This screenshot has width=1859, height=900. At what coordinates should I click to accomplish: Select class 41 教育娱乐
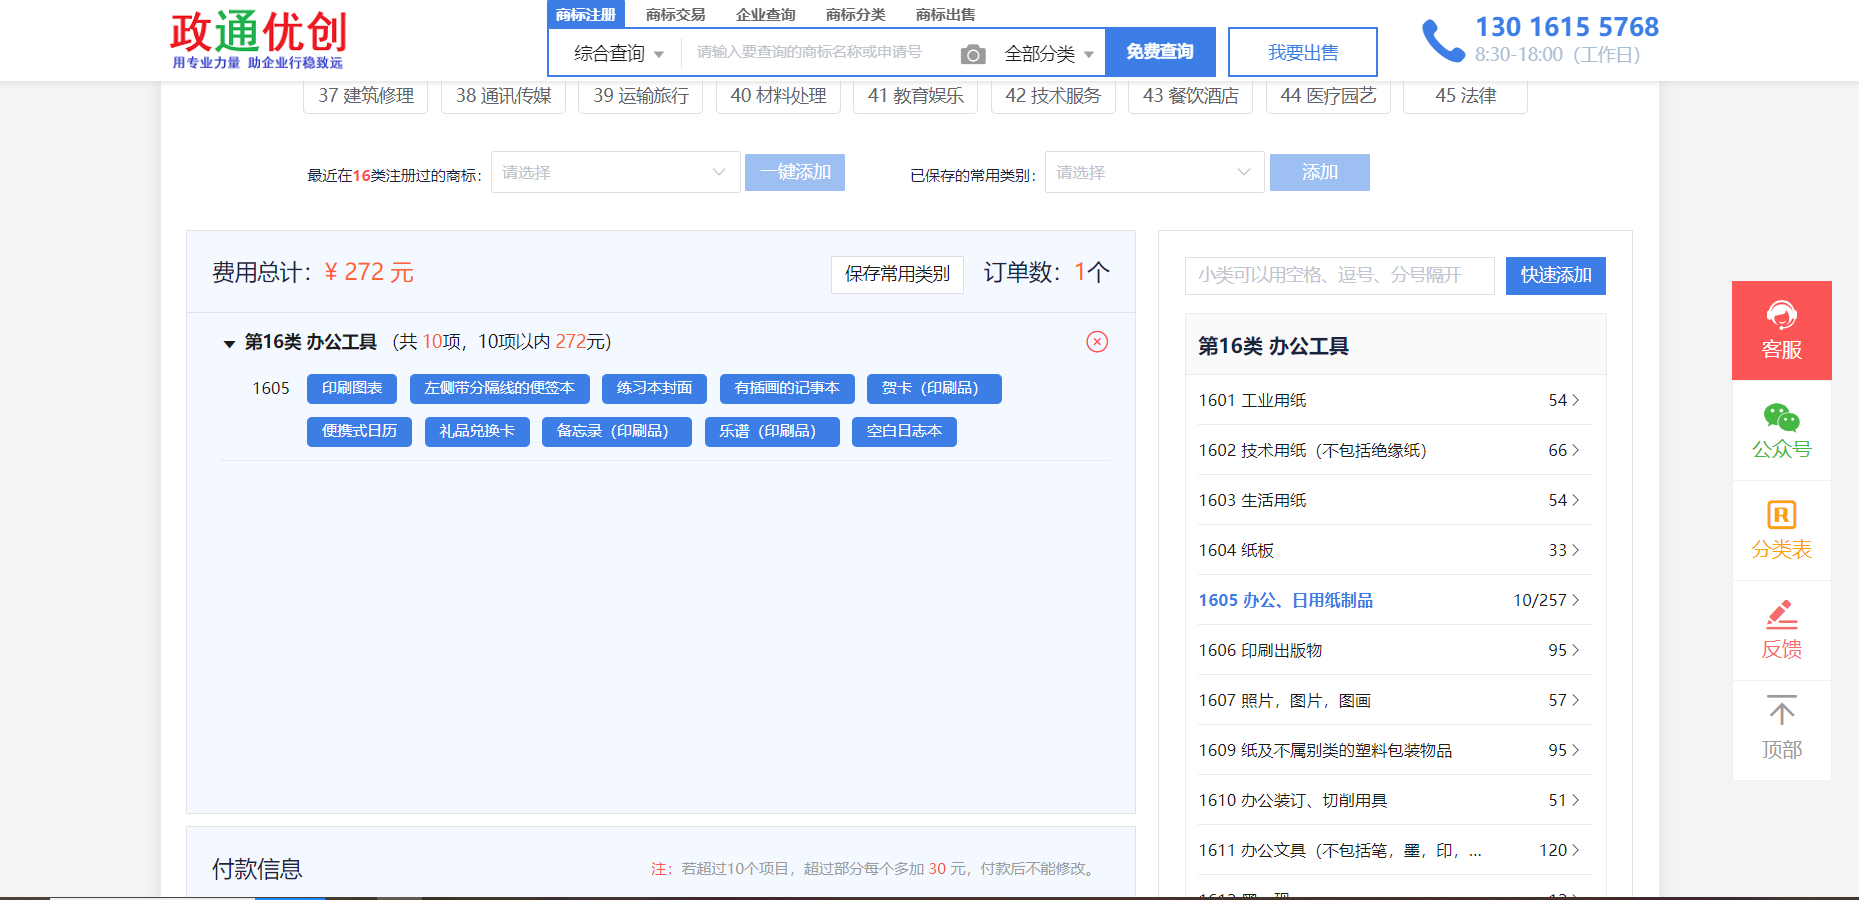tap(916, 96)
